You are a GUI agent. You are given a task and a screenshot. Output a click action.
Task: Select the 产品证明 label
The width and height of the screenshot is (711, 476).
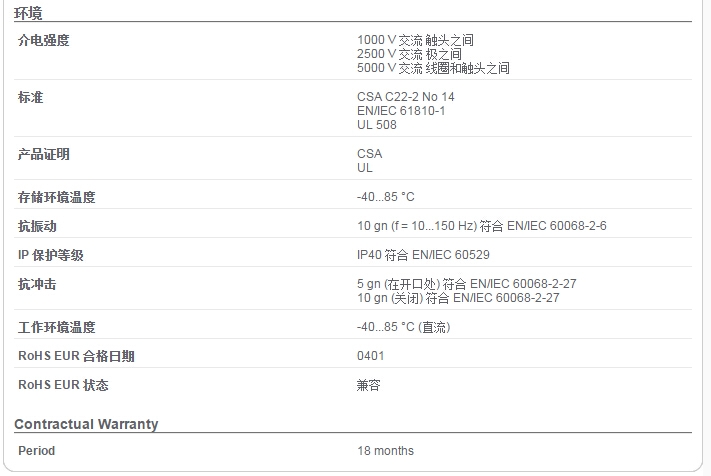click(x=44, y=154)
